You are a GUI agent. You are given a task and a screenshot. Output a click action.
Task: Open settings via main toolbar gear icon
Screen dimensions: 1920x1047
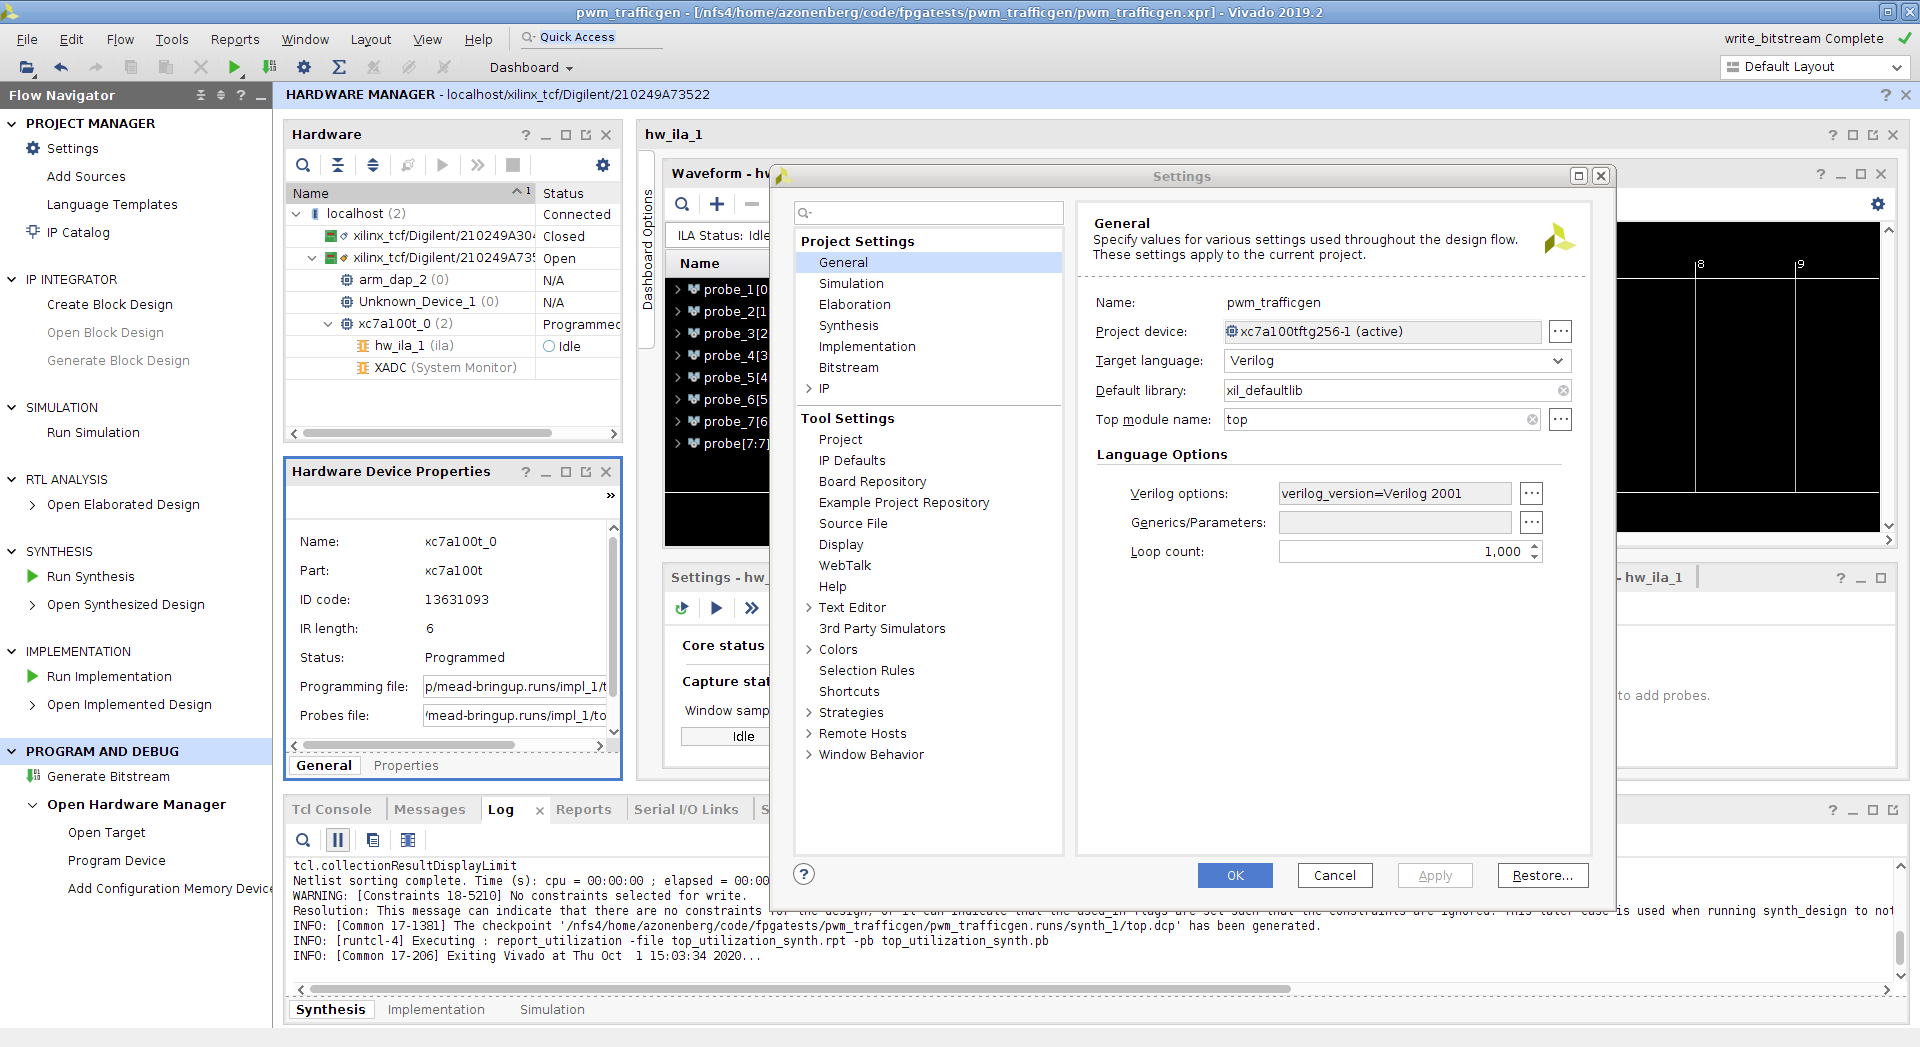pyautogui.click(x=304, y=67)
